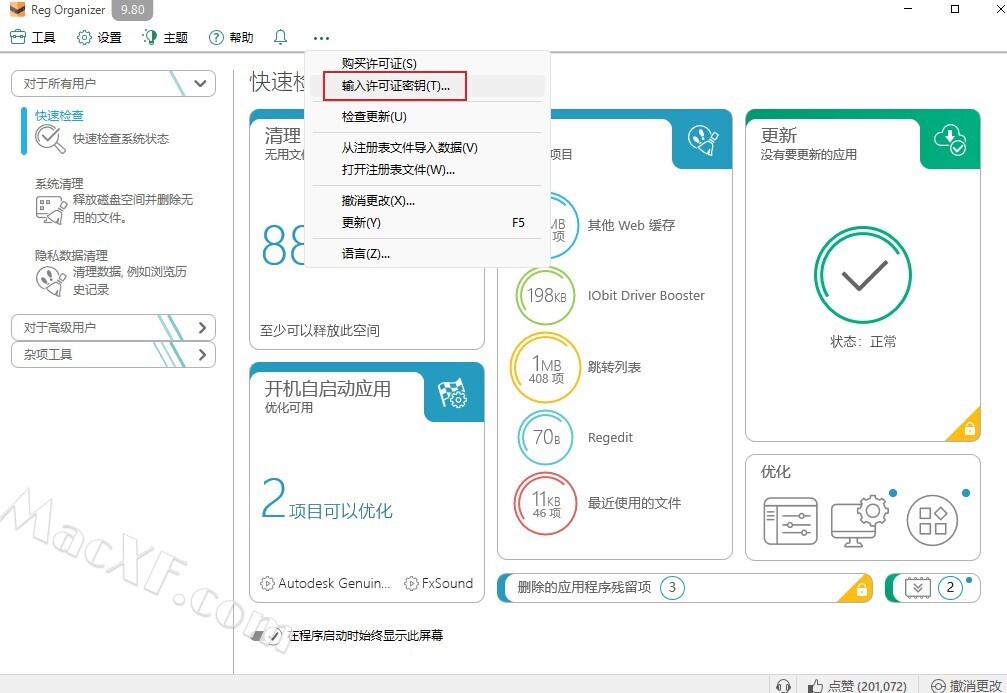Viewport: 1007px width, 693px height.
Task: Click the Regedit label
Action: click(x=610, y=437)
